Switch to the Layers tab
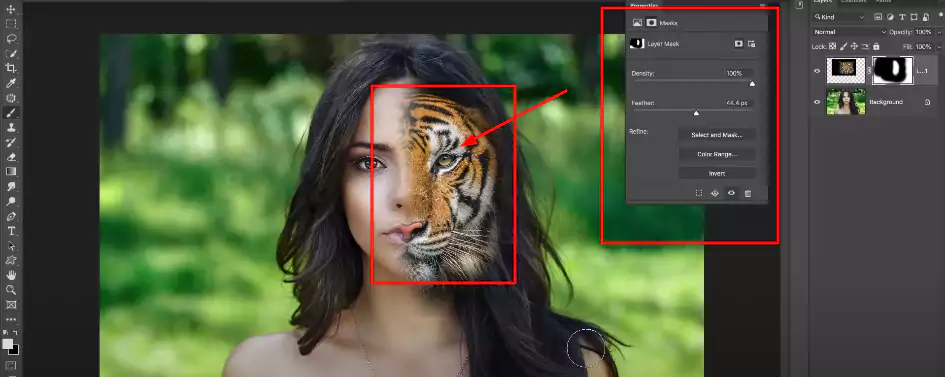Viewport: 945px width, 377px height. [x=822, y=2]
